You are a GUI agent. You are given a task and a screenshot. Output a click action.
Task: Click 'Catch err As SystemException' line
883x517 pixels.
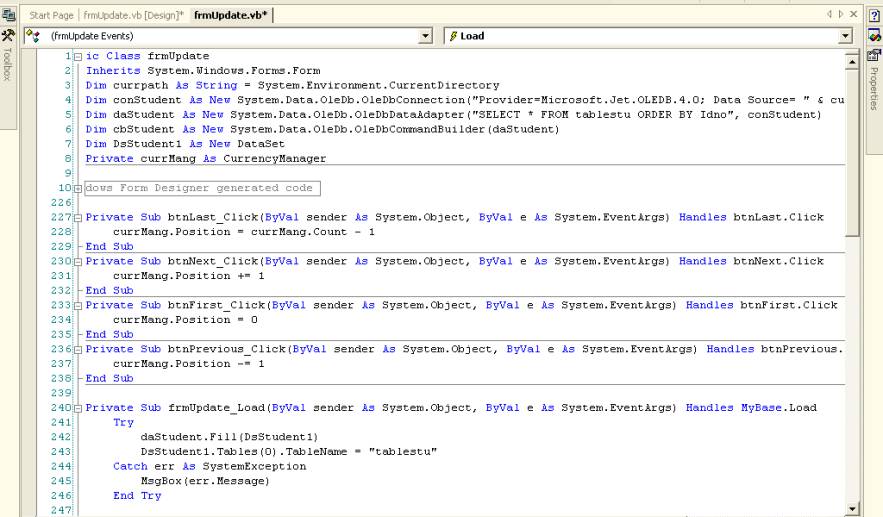coord(209,466)
